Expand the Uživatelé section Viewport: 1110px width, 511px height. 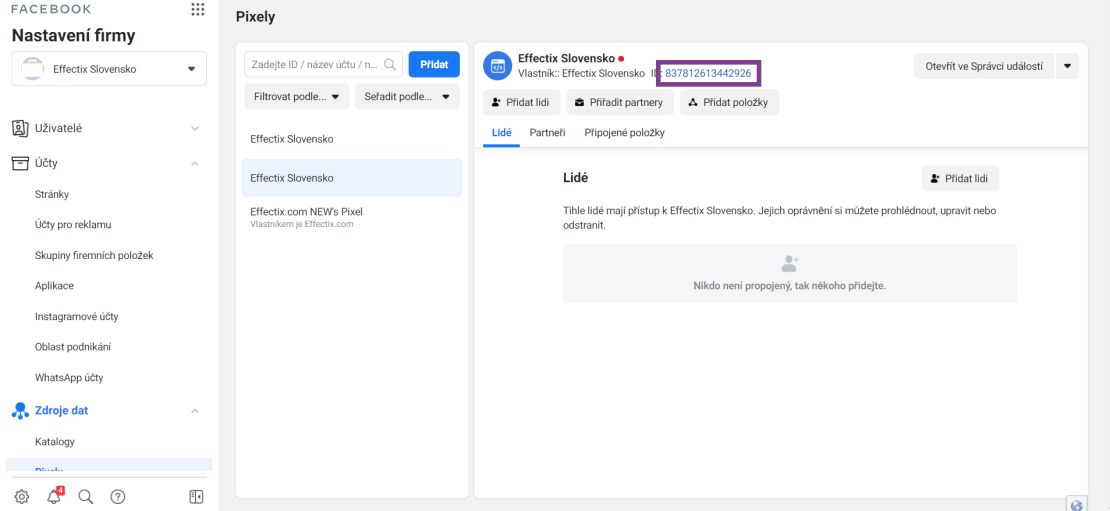[195, 129]
